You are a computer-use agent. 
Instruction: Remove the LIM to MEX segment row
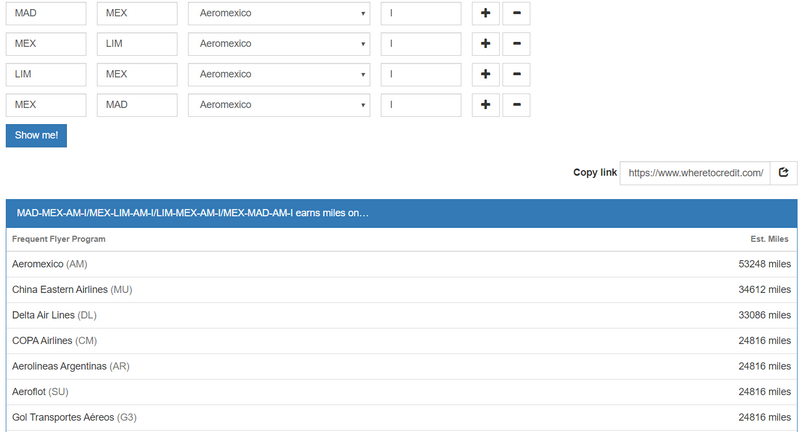coord(516,74)
